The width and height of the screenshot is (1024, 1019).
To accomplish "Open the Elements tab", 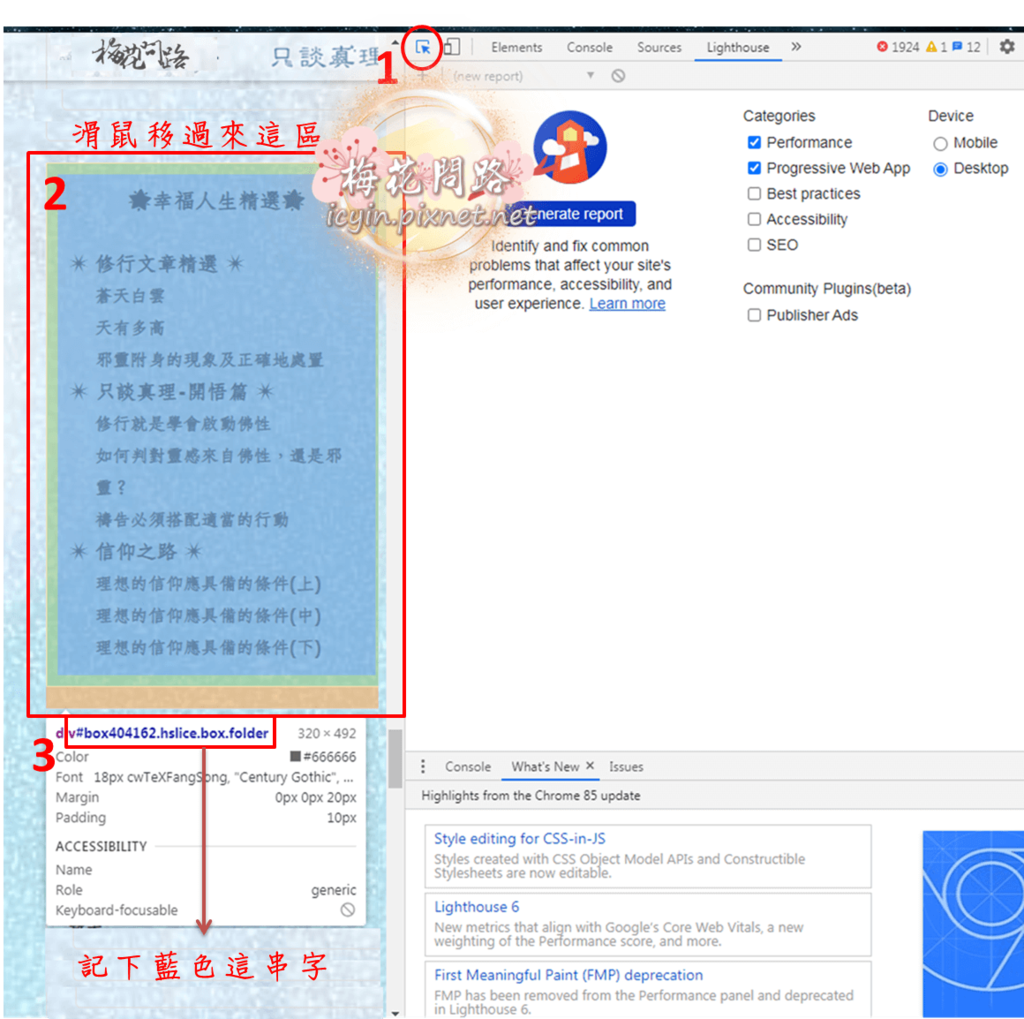I will pyautogui.click(x=517, y=47).
